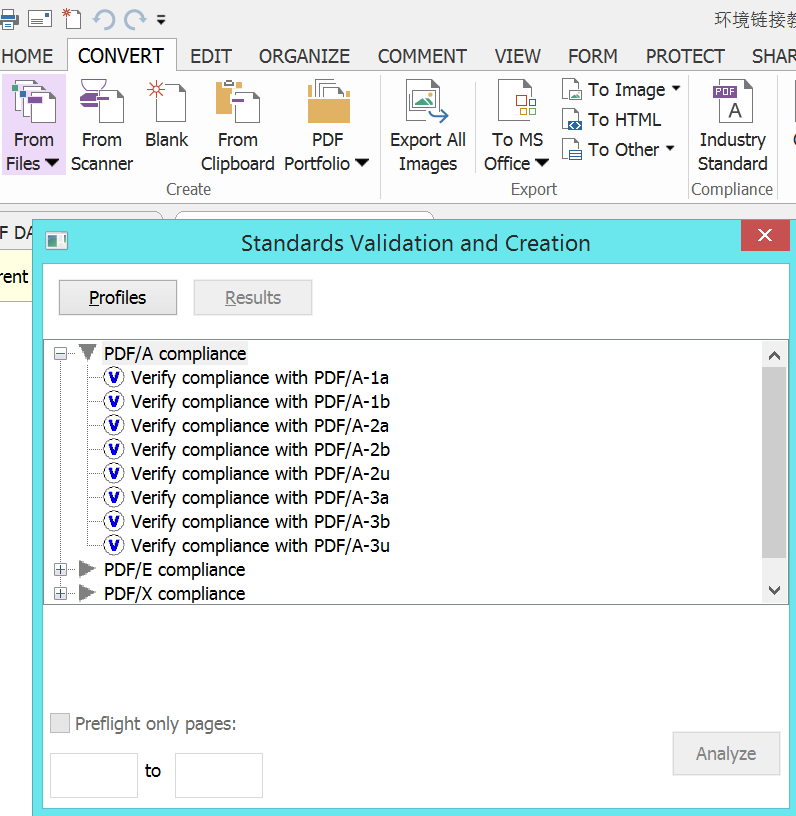Select the CONVERT ribbon tab
The image size is (796, 816).
121,56
